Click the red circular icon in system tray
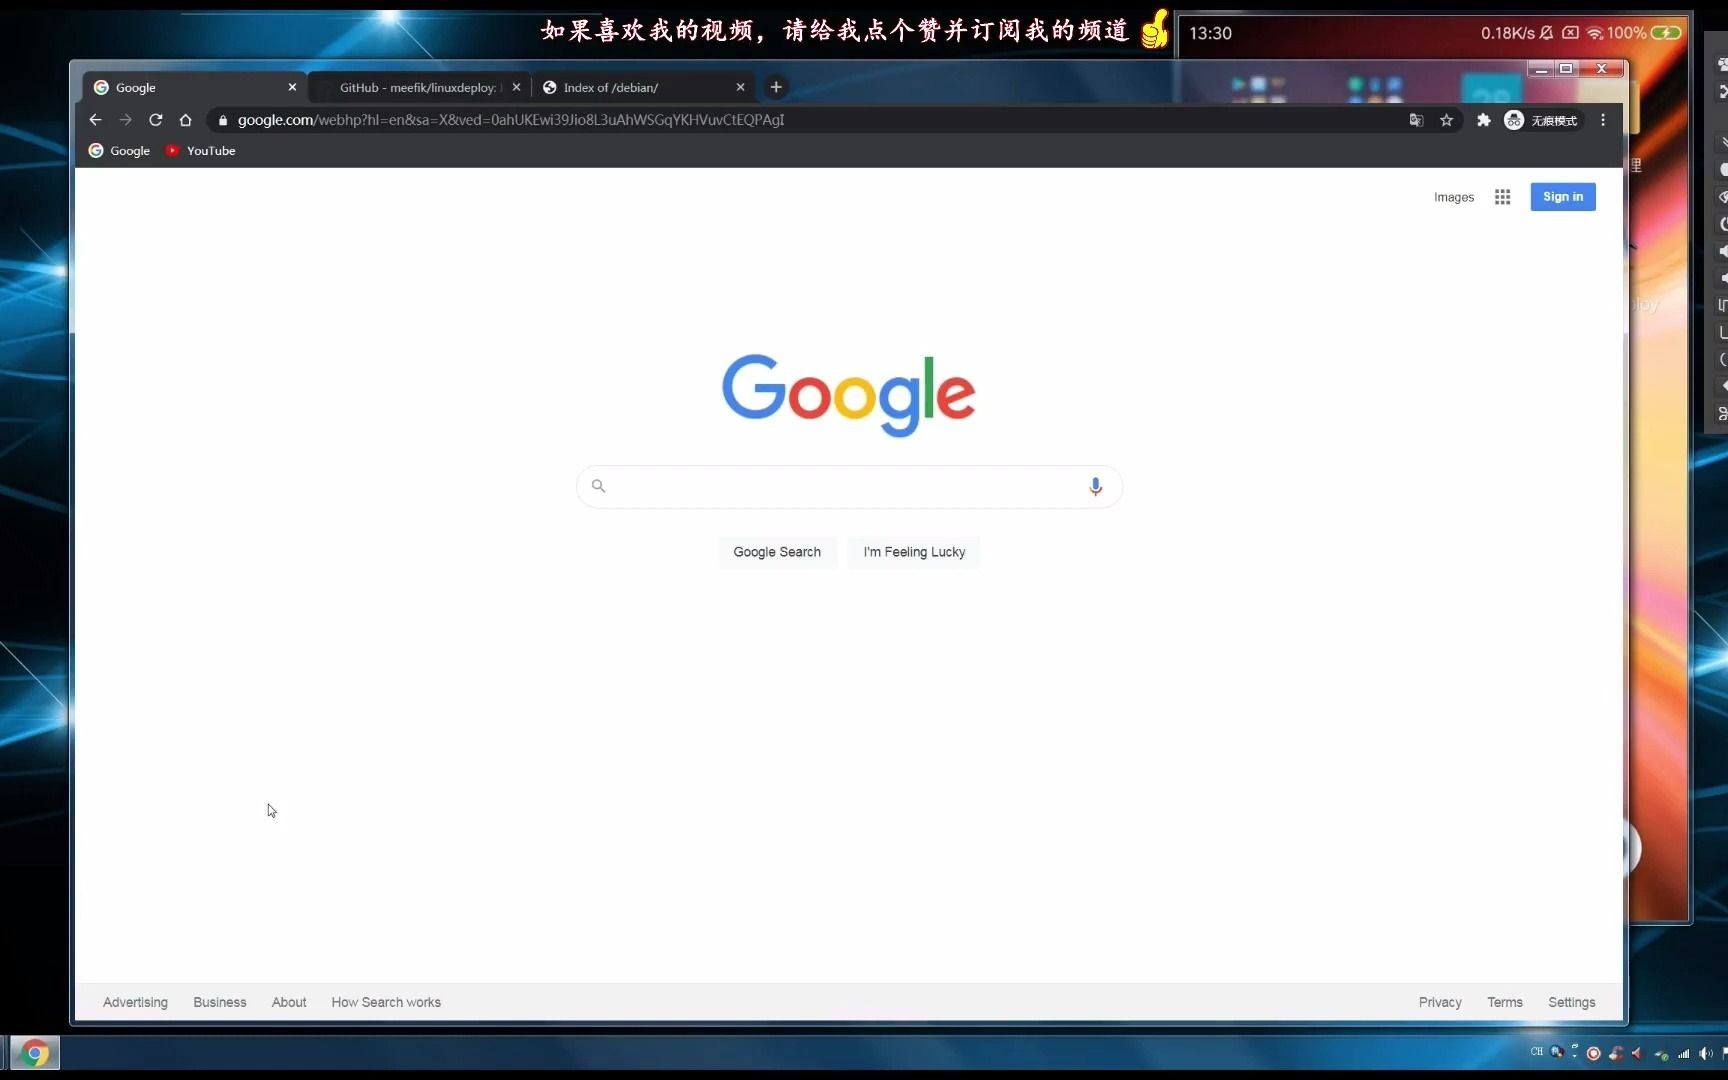 (1594, 1053)
